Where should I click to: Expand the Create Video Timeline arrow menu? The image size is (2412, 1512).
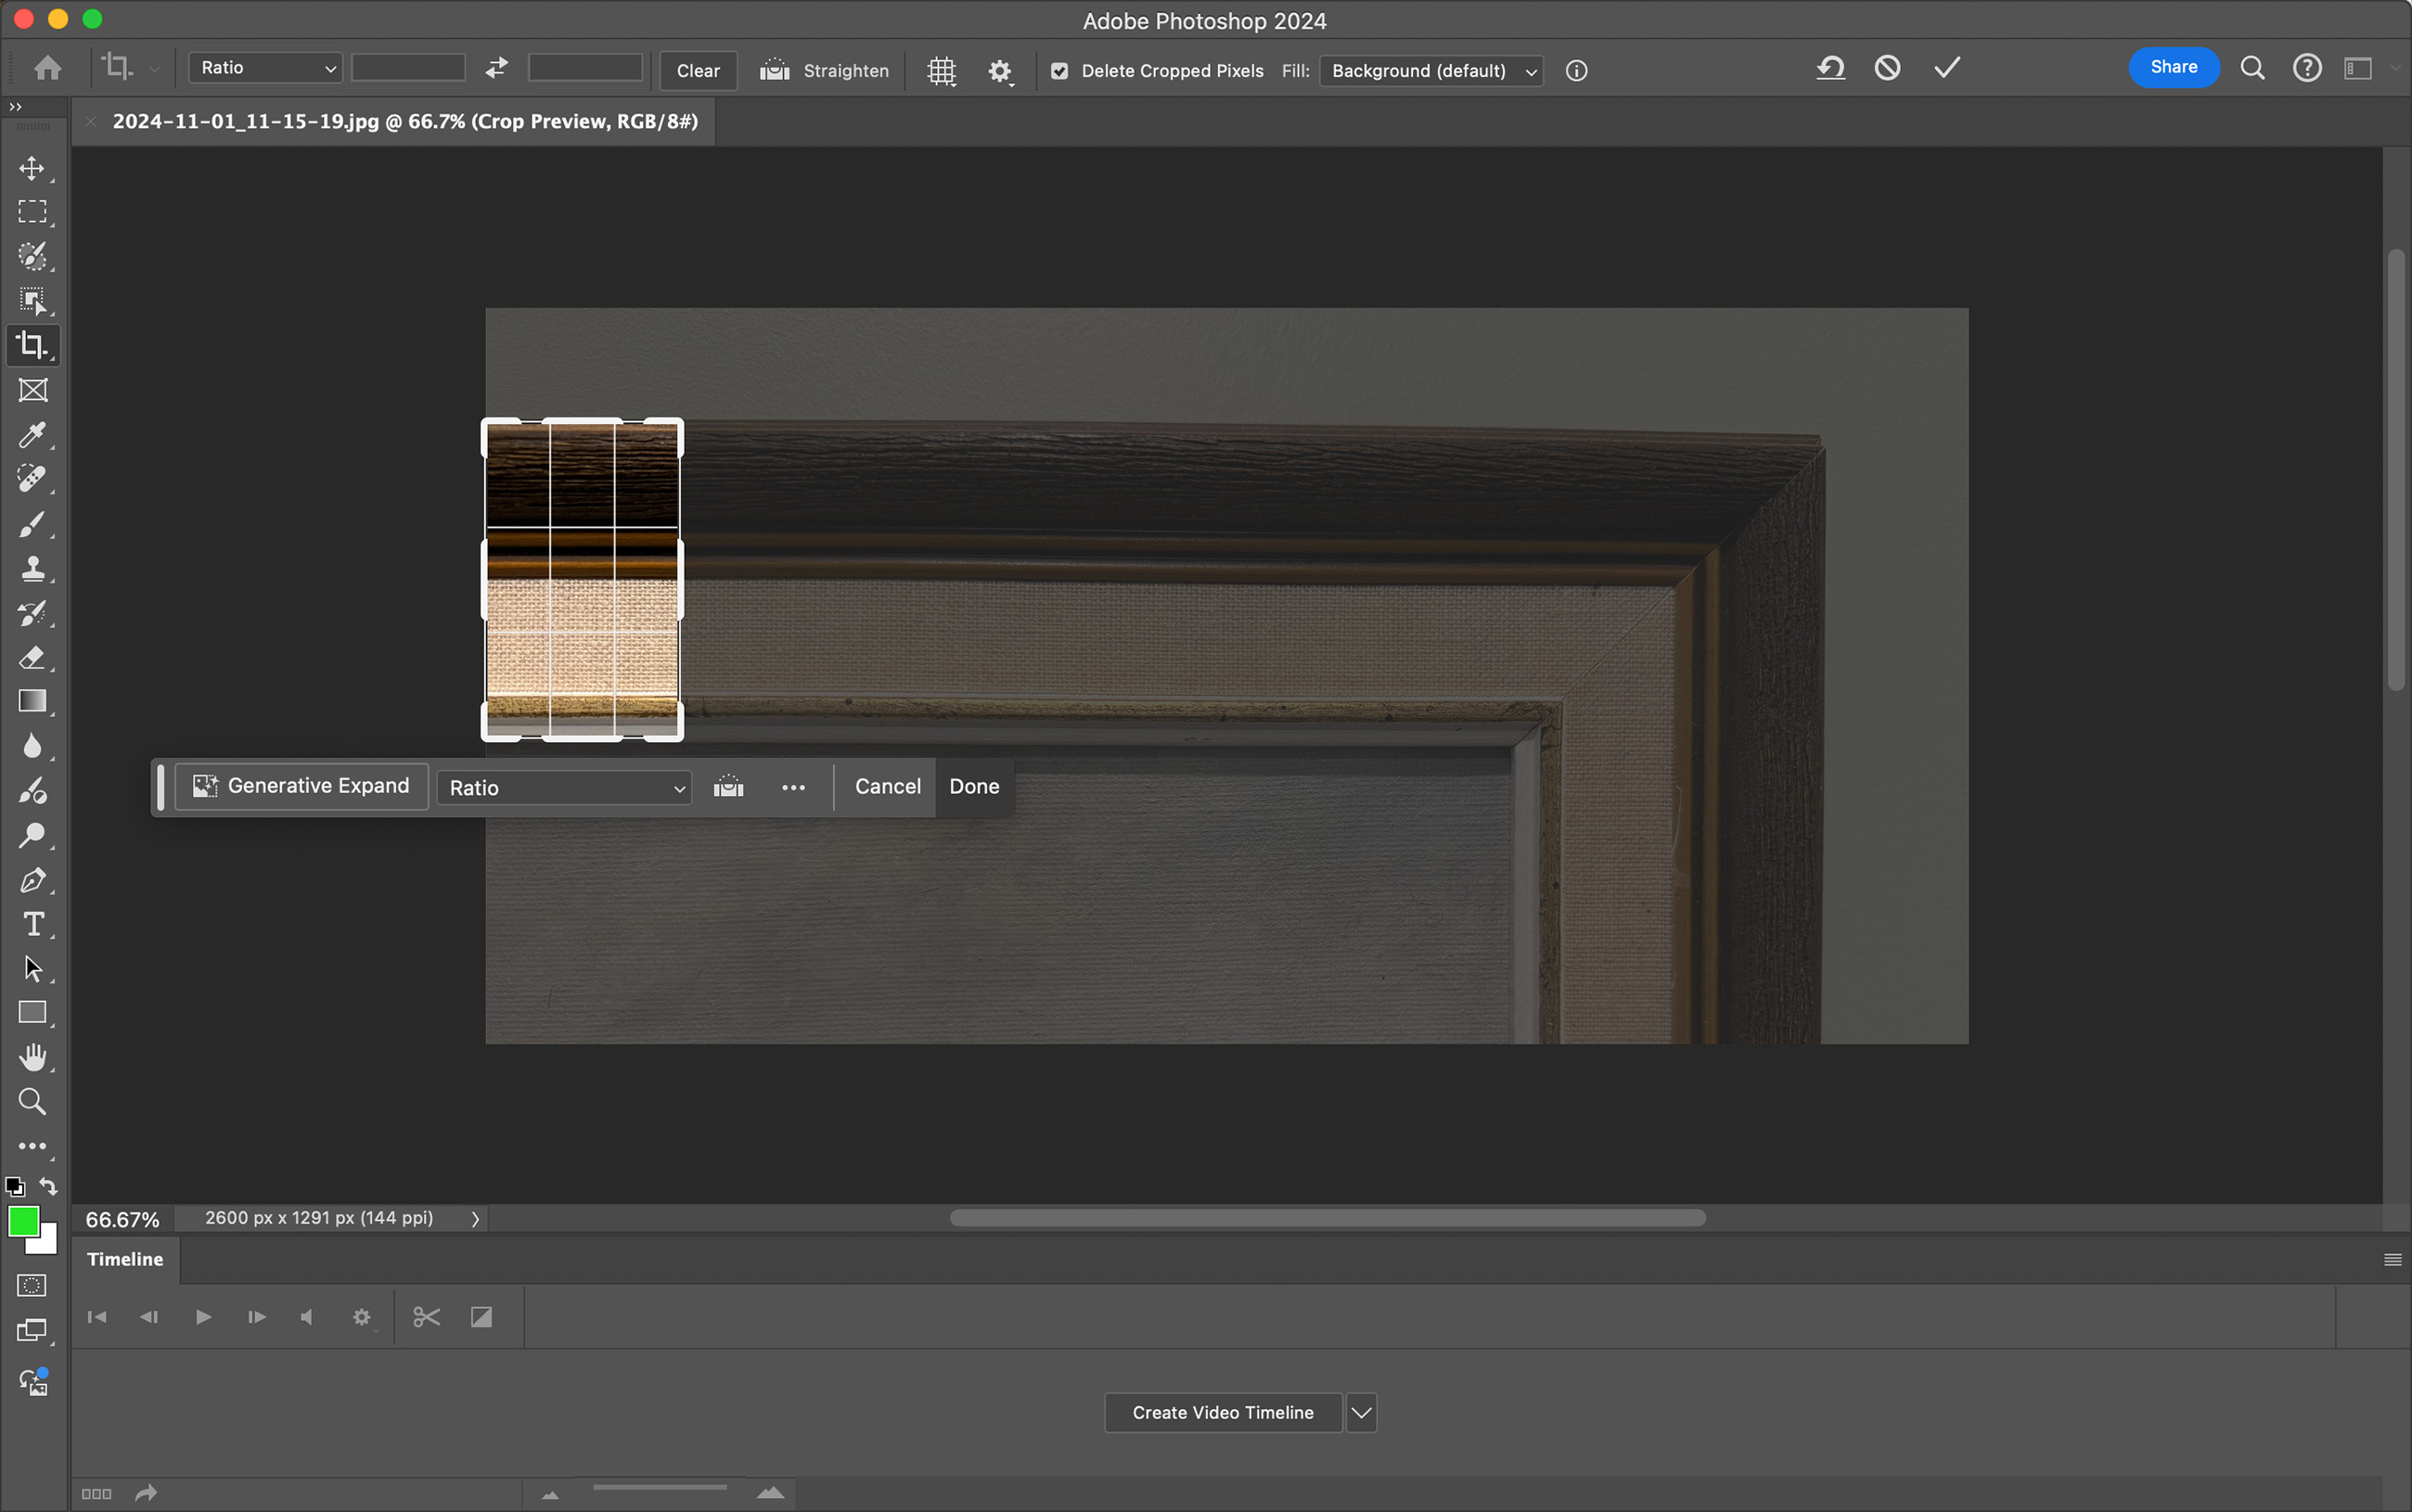(x=1361, y=1412)
